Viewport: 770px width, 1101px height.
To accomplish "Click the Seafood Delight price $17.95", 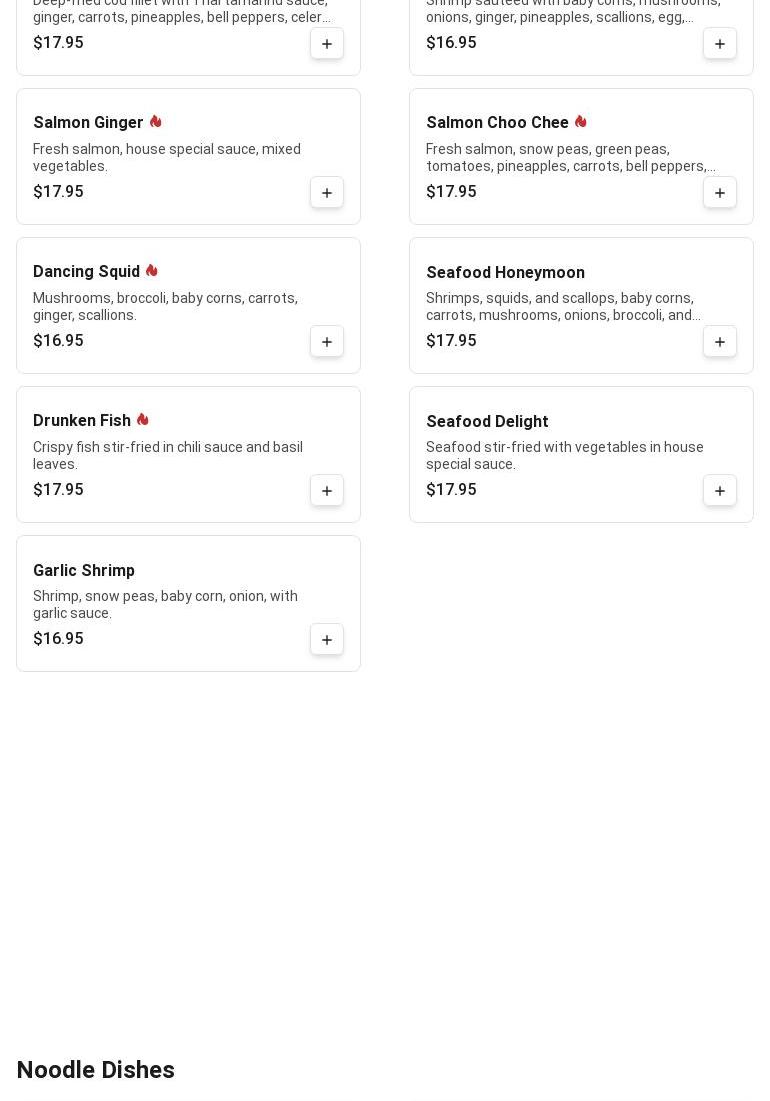I will pyautogui.click(x=451, y=490).
